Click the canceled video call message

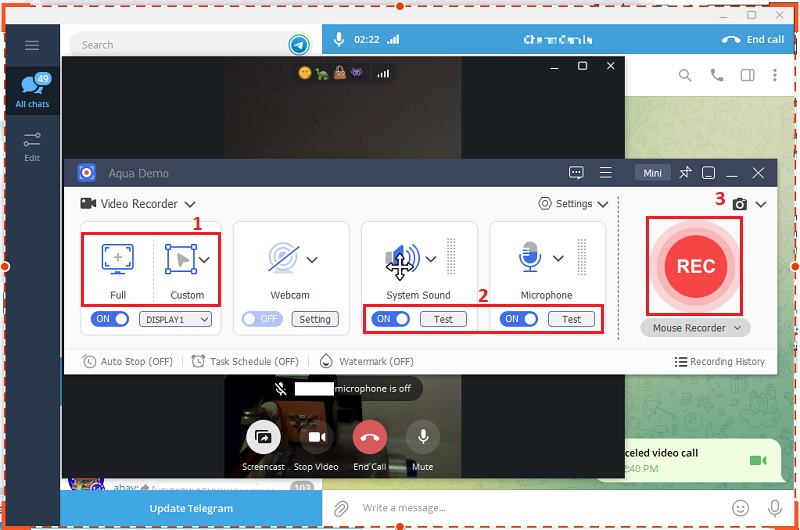(x=703, y=461)
